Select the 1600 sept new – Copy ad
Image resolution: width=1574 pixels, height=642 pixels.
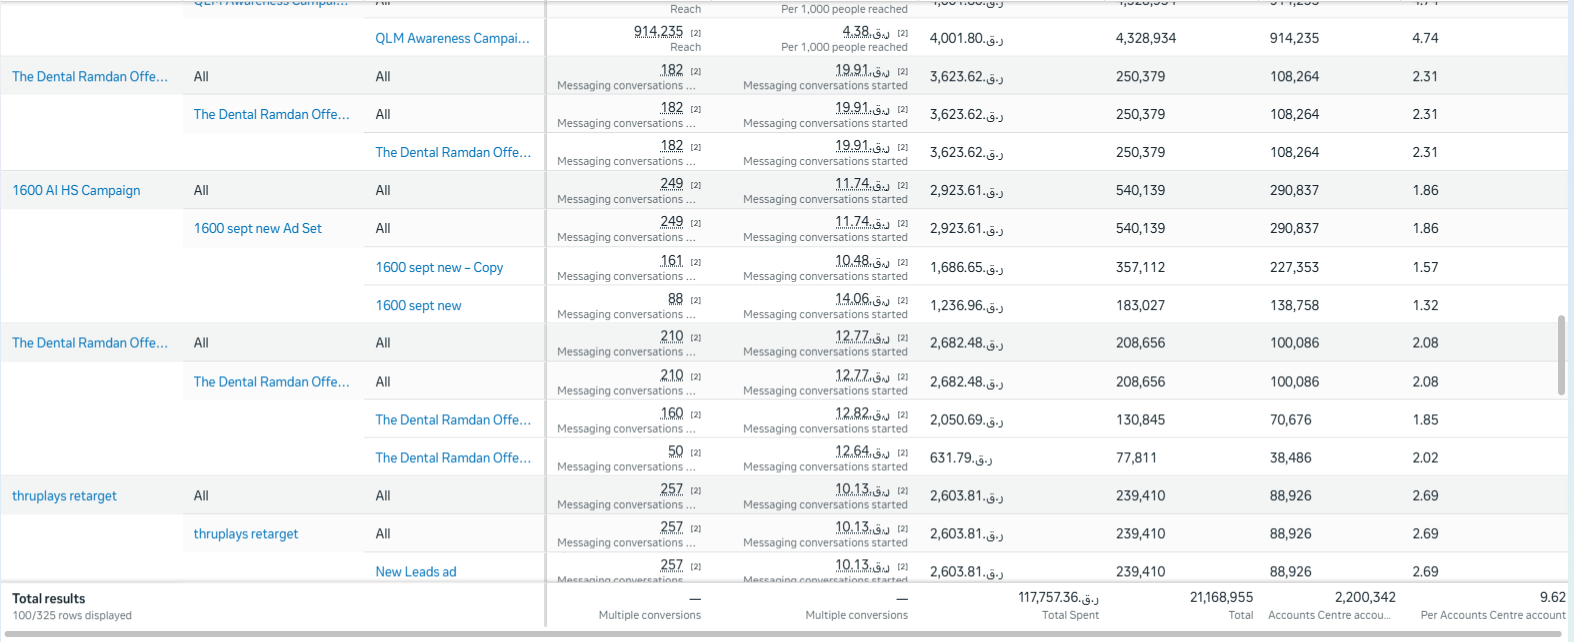tap(439, 267)
